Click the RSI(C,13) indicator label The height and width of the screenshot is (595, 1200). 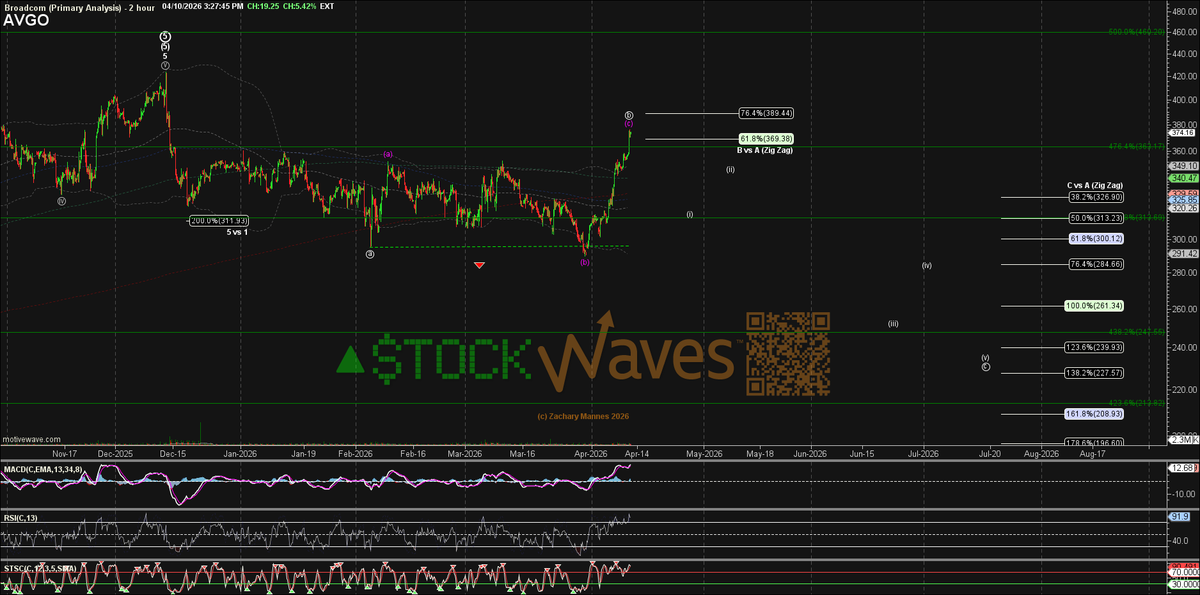(19, 517)
